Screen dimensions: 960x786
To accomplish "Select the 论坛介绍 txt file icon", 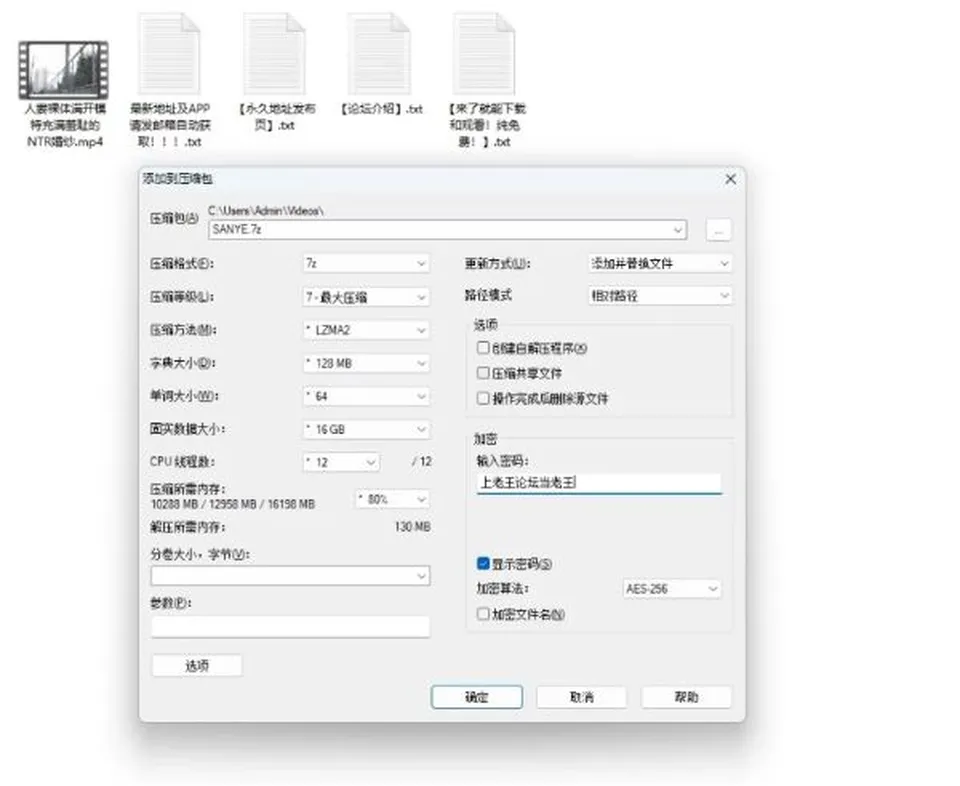I will click(x=379, y=54).
